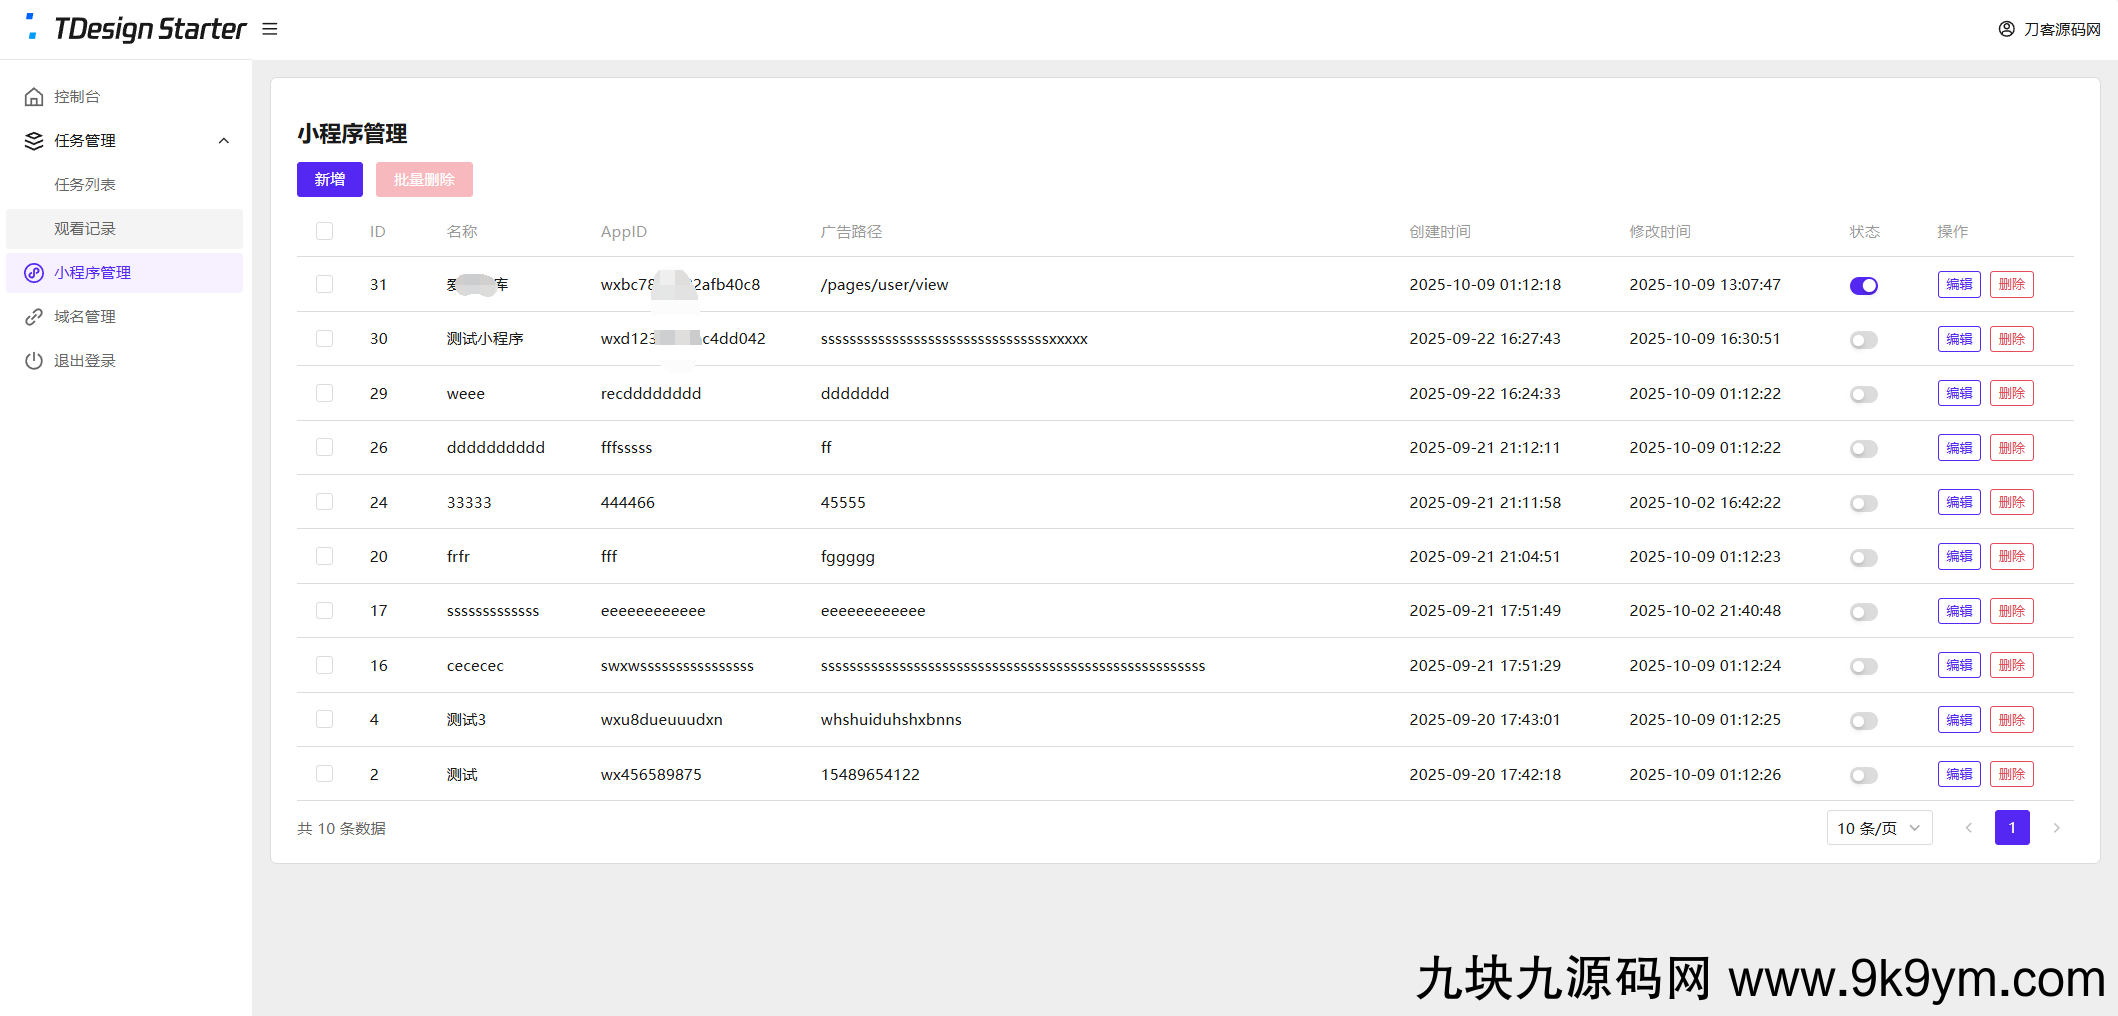Open 任务列表 in the sidebar
The width and height of the screenshot is (2118, 1016).
(85, 185)
